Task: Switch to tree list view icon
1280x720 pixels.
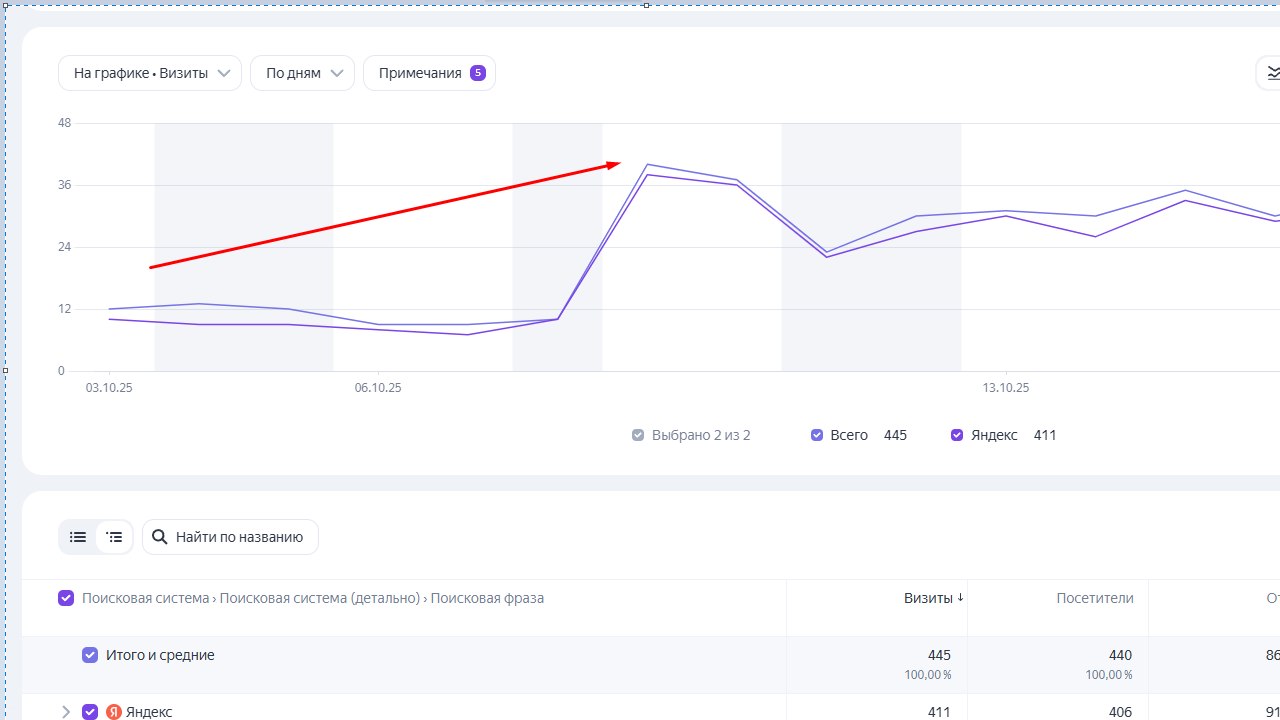Action: [x=114, y=537]
